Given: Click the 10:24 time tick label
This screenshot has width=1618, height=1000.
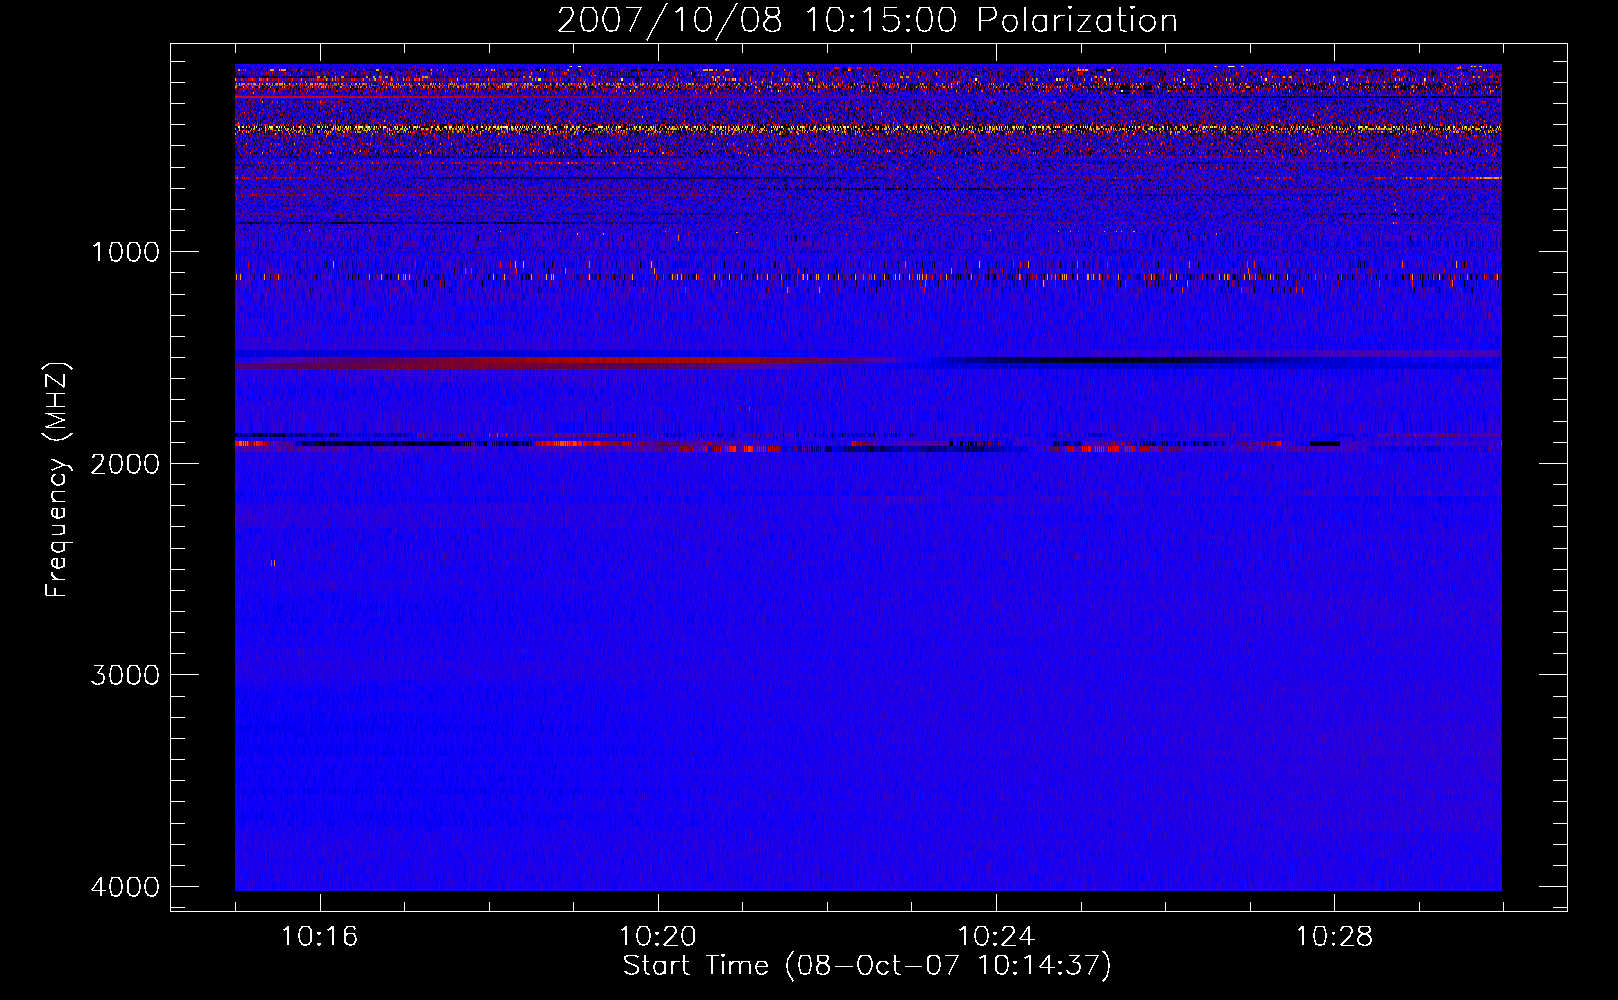Looking at the screenshot, I should coord(996,937).
